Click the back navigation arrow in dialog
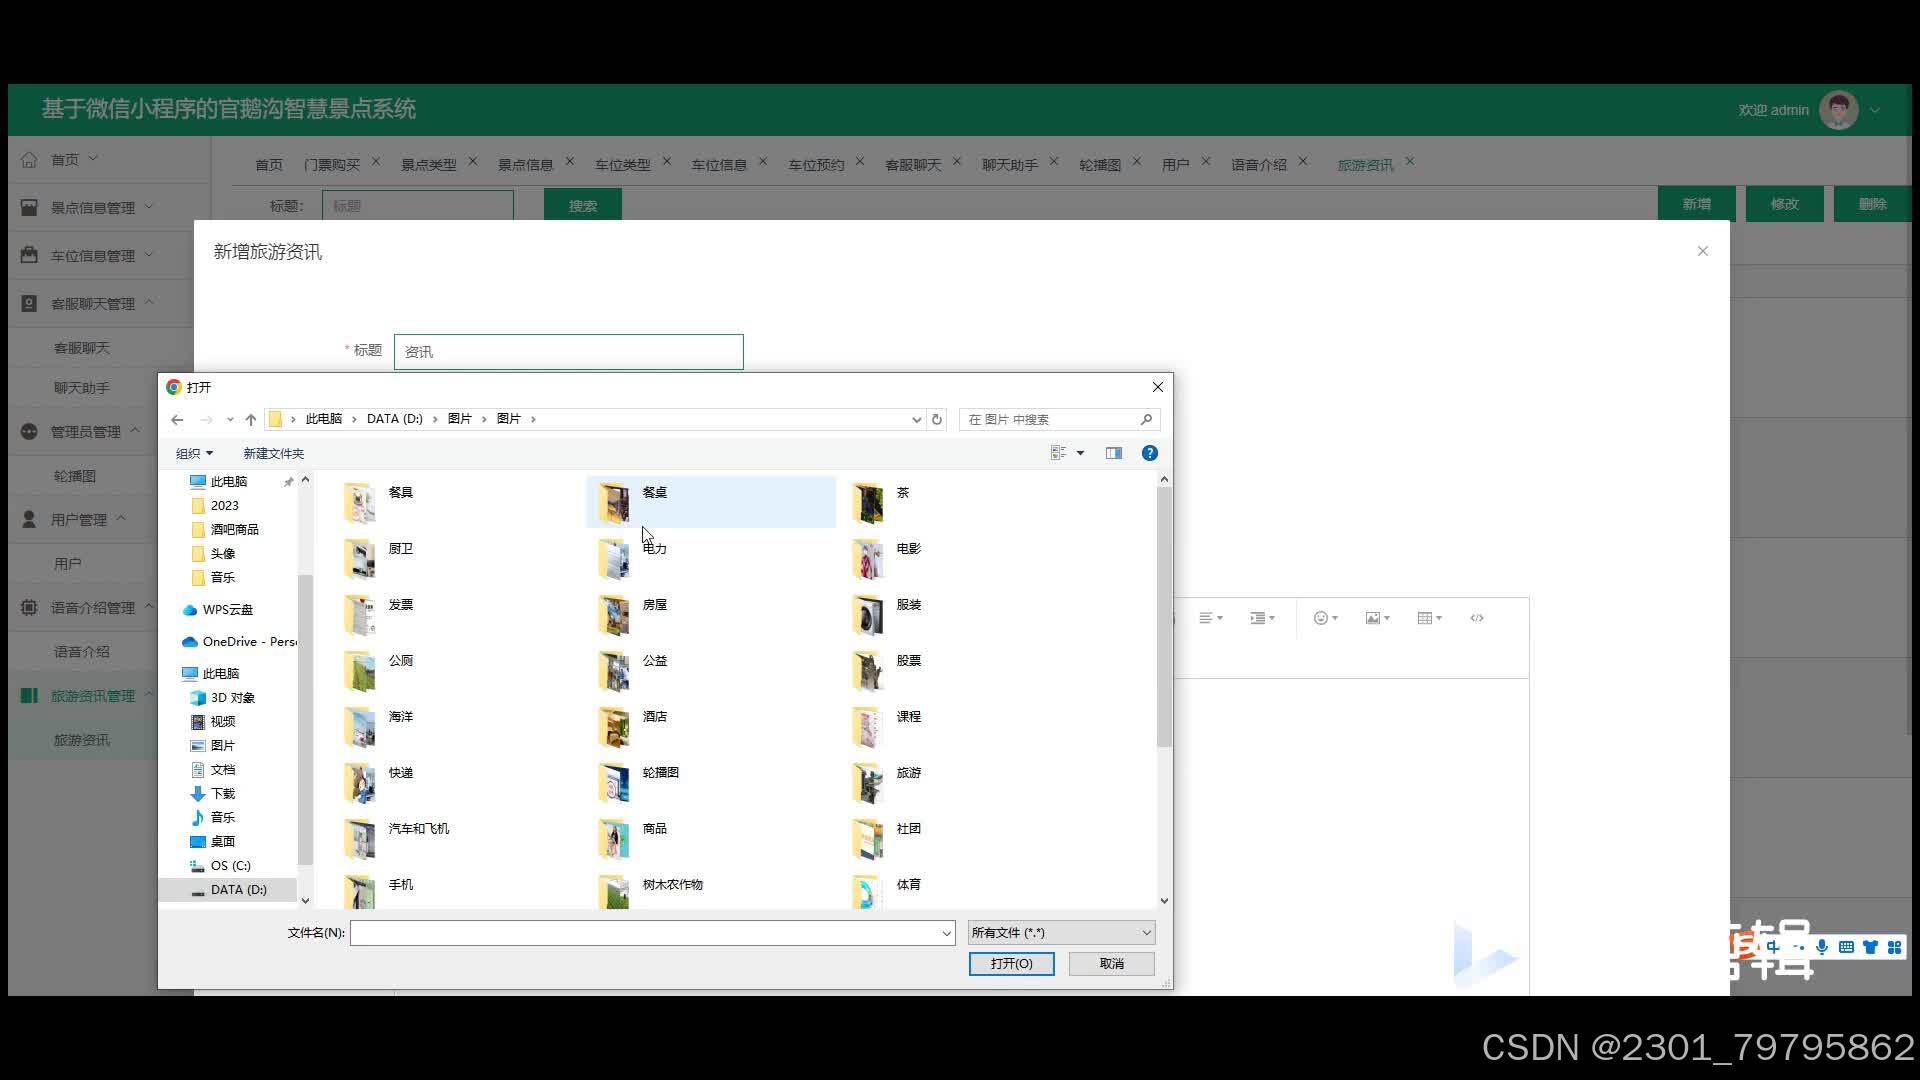This screenshot has height=1080, width=1920. pos(177,419)
